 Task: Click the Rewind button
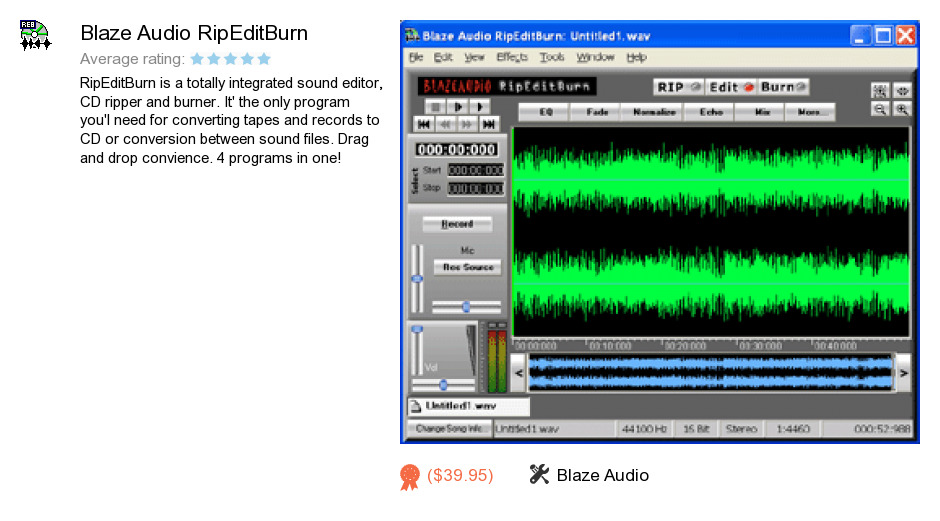[445, 125]
